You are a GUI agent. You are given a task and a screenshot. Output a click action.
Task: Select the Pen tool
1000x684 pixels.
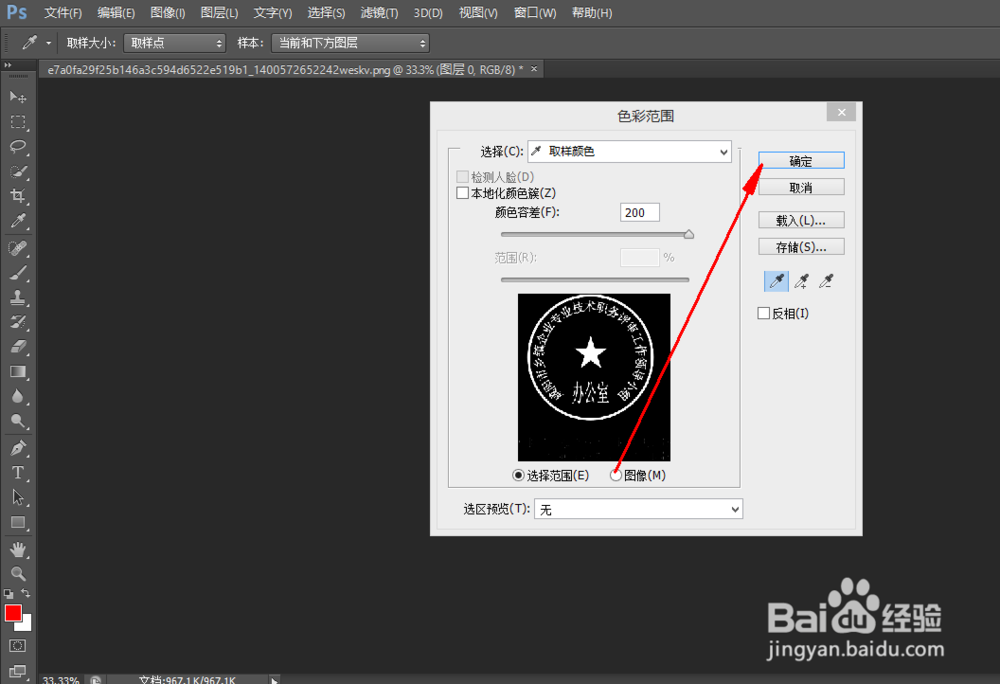pos(18,448)
